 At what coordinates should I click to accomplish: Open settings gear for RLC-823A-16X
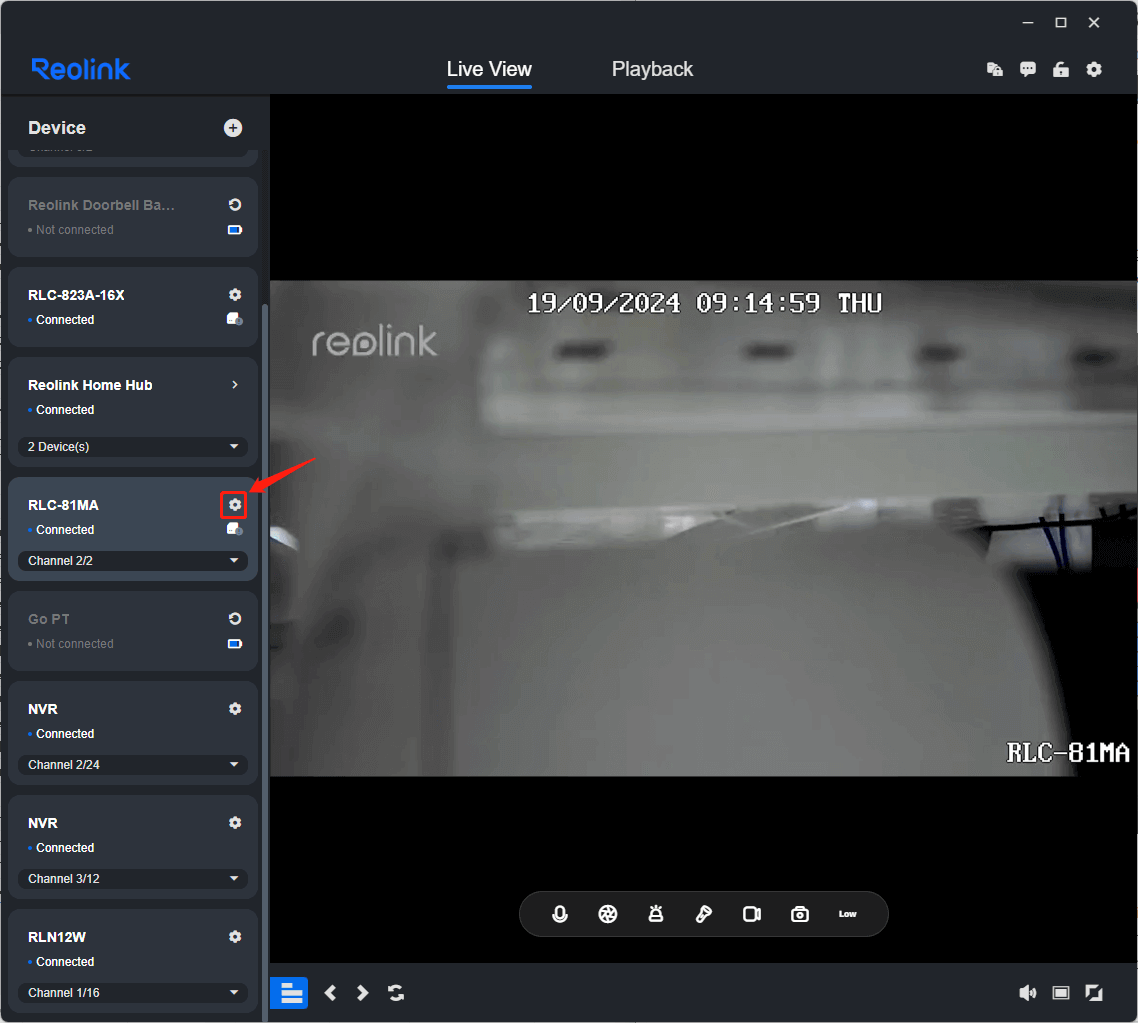point(234,295)
